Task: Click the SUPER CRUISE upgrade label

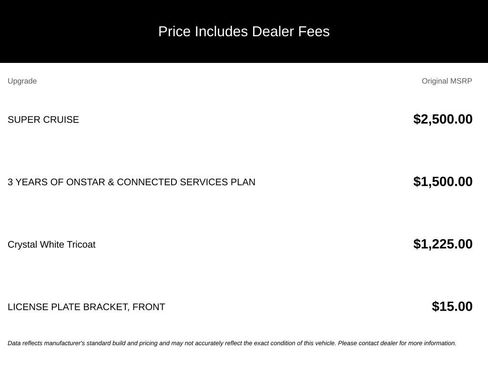Action: [x=43, y=119]
